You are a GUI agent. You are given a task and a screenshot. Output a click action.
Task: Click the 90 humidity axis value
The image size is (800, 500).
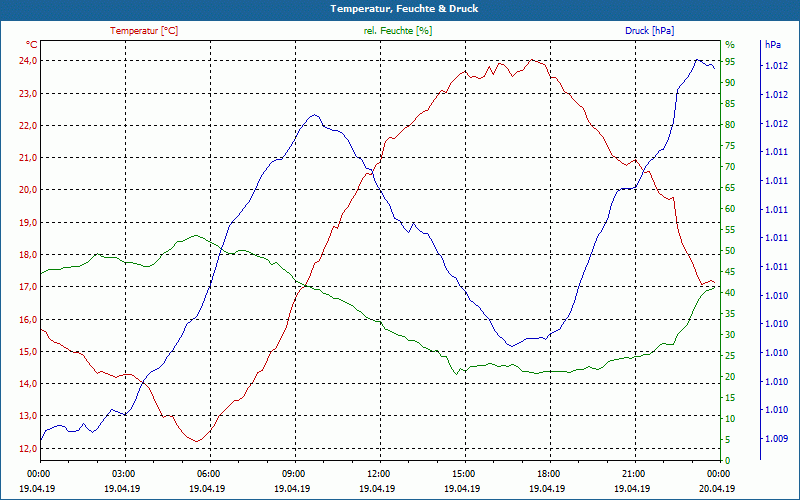[730, 83]
